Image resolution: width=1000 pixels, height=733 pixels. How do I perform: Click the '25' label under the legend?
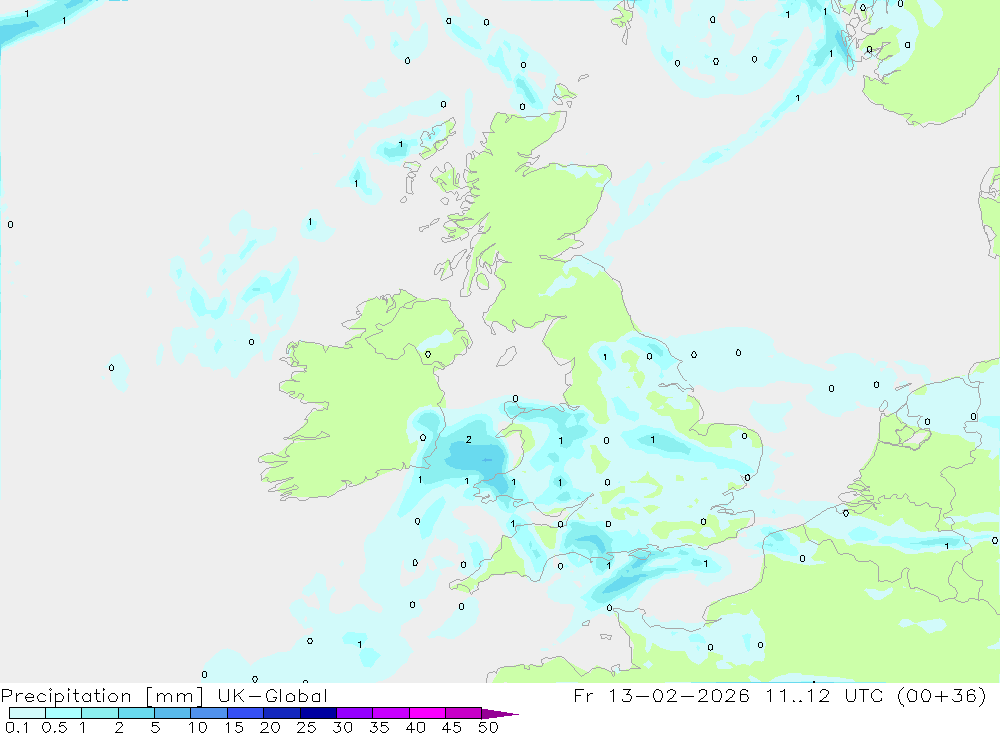click(306, 727)
